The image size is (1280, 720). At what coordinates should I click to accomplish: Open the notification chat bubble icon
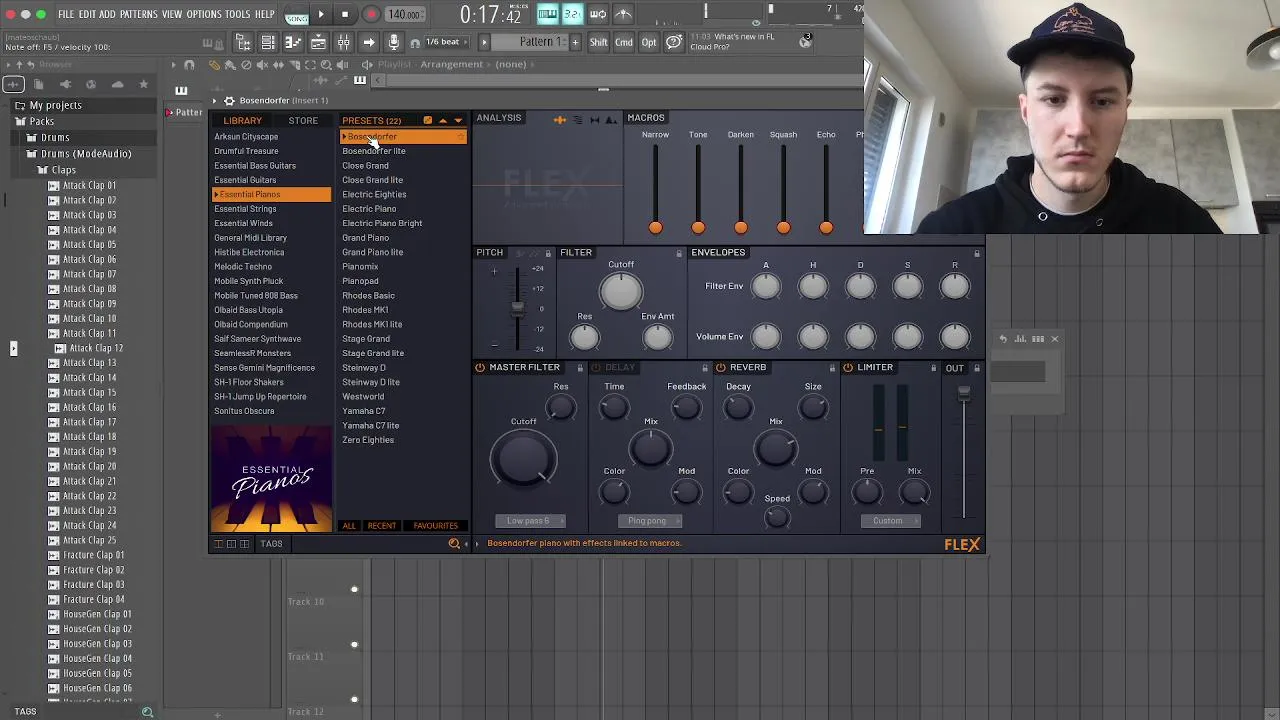tap(674, 42)
